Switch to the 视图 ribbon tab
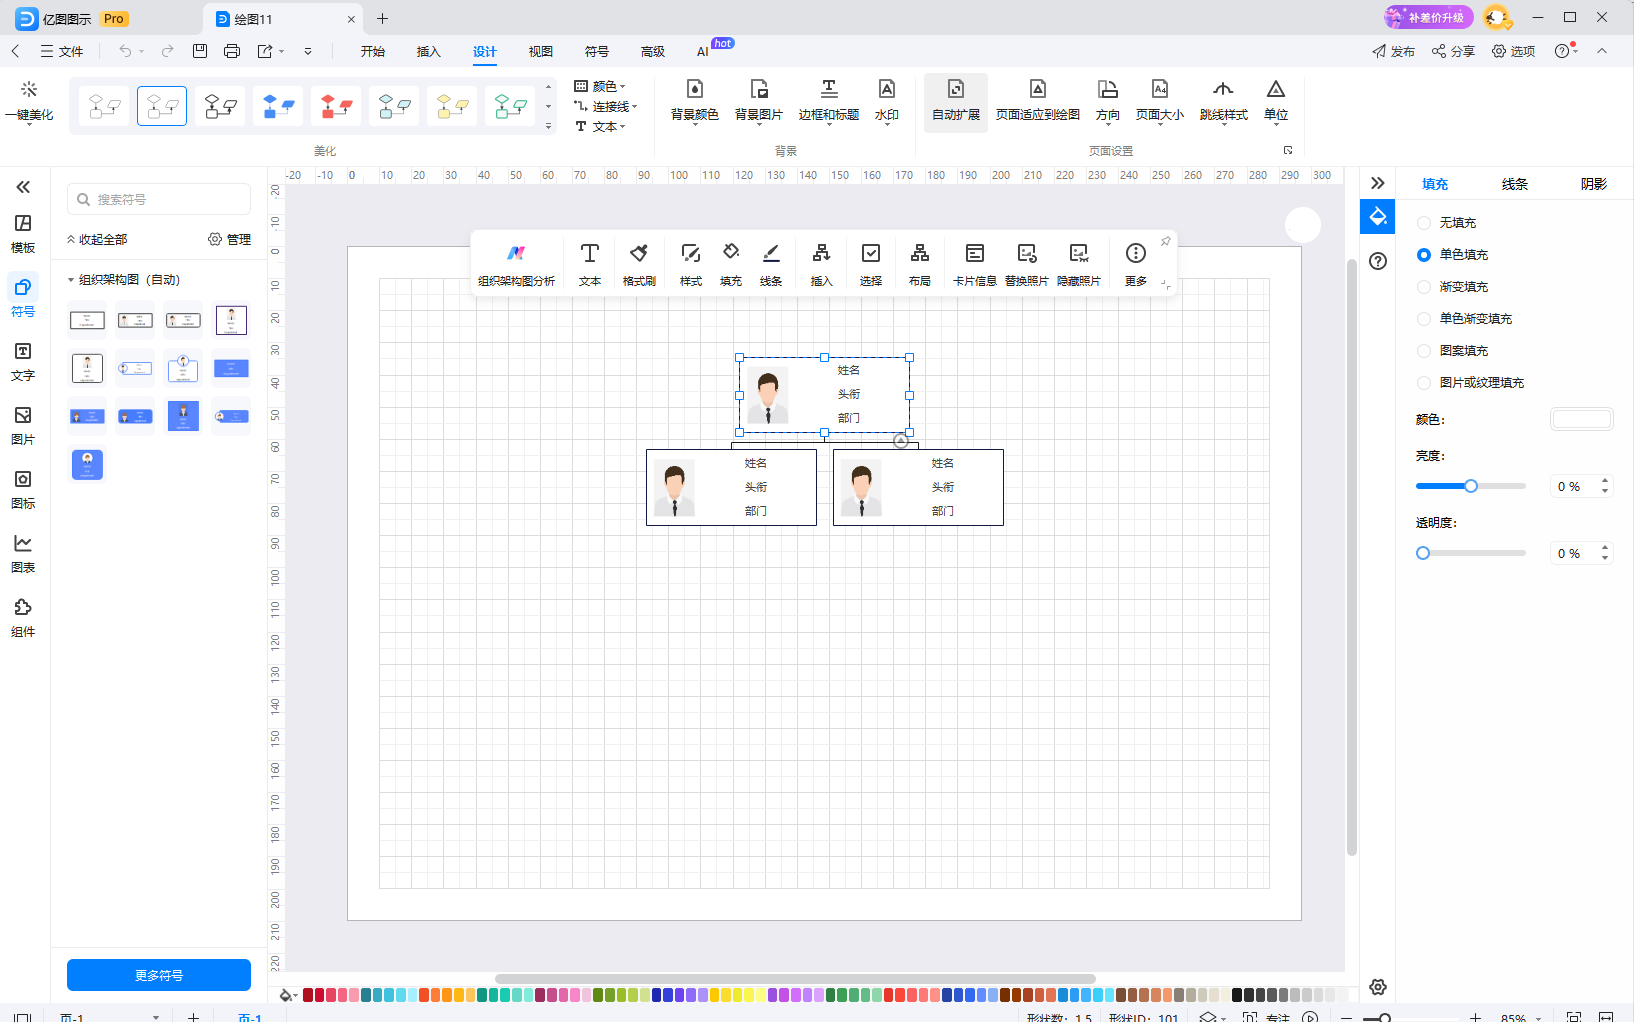The image size is (1634, 1022). coord(541,52)
